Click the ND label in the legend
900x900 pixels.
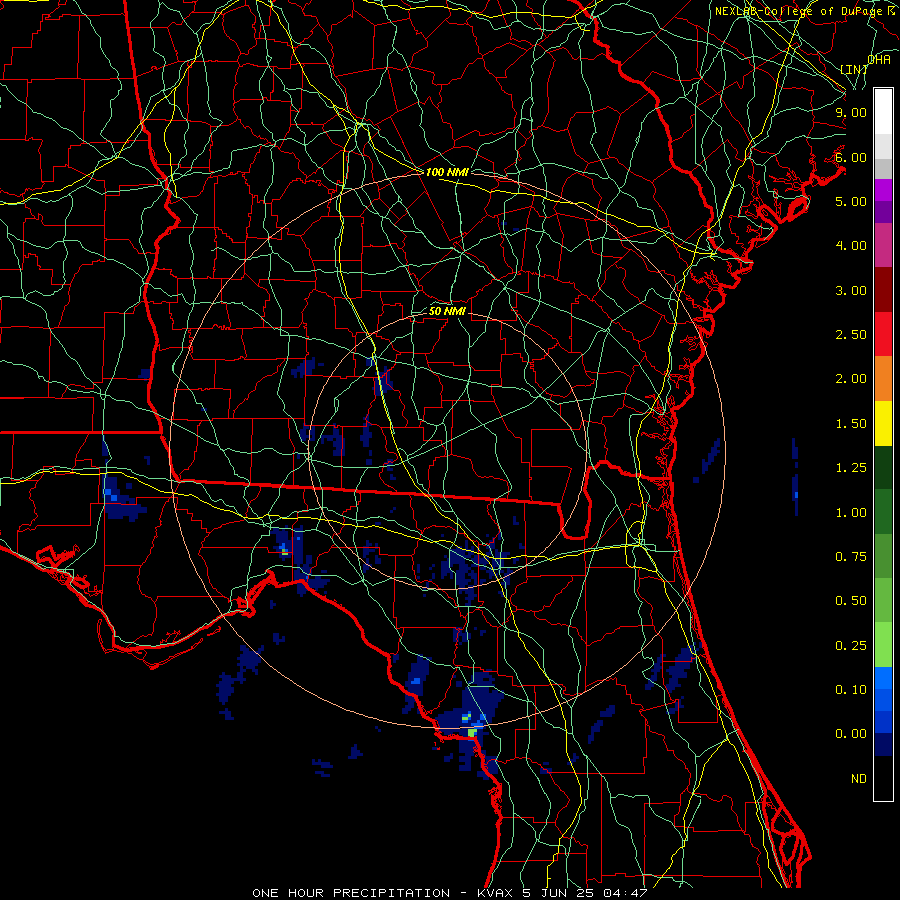pyautogui.click(x=859, y=779)
